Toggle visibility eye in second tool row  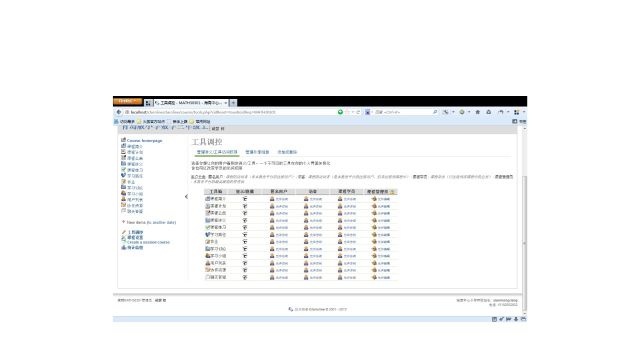click(x=245, y=206)
